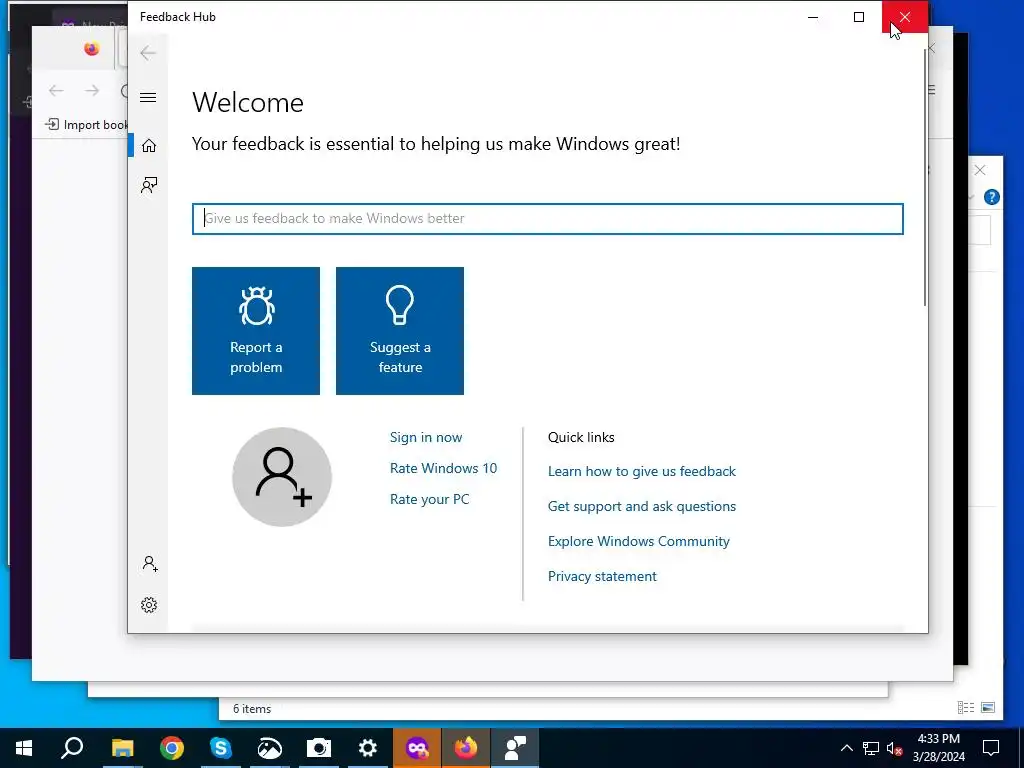Click the Feedback Hub vertical scrollbar
This screenshot has height=768, width=1024.
pyautogui.click(x=925, y=176)
